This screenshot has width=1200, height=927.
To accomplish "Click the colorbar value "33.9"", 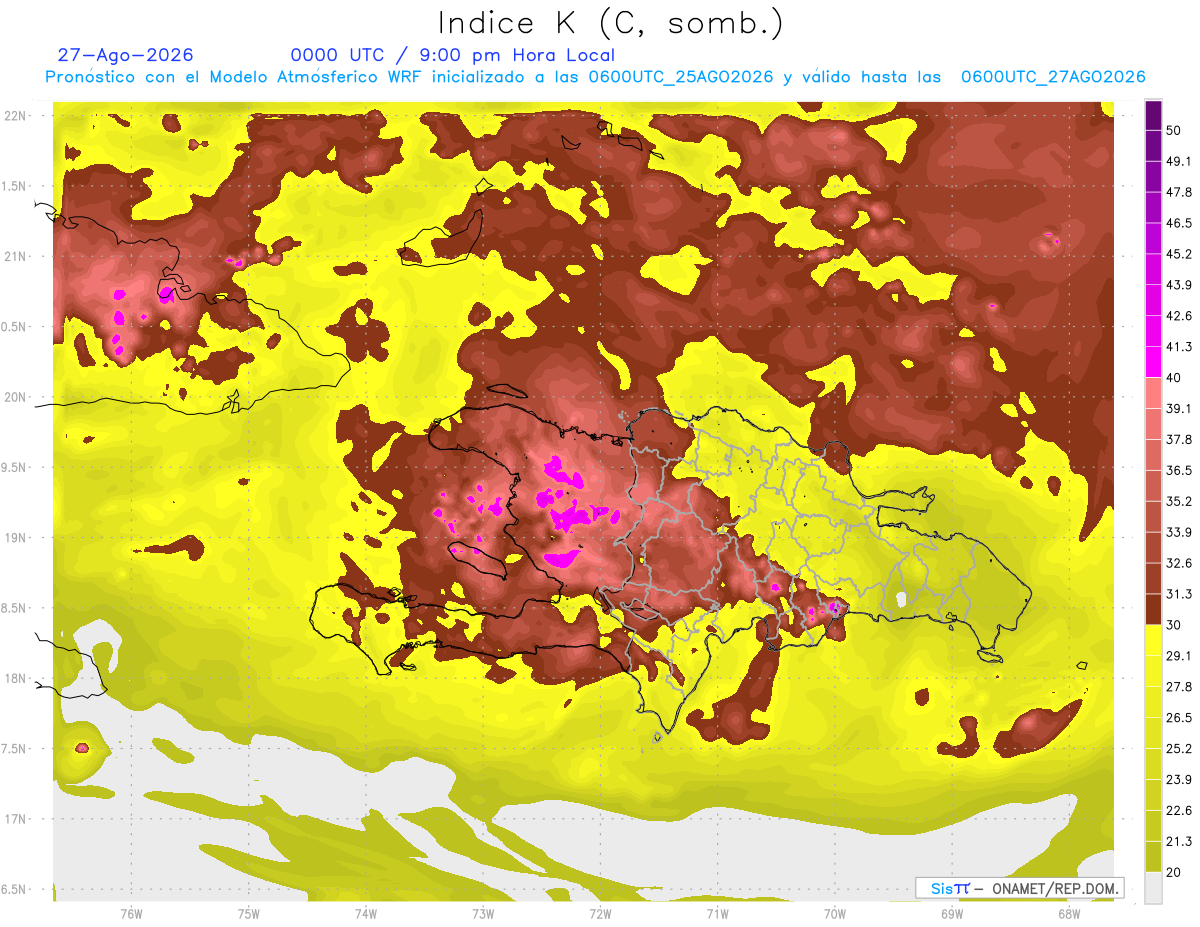I will [1178, 532].
